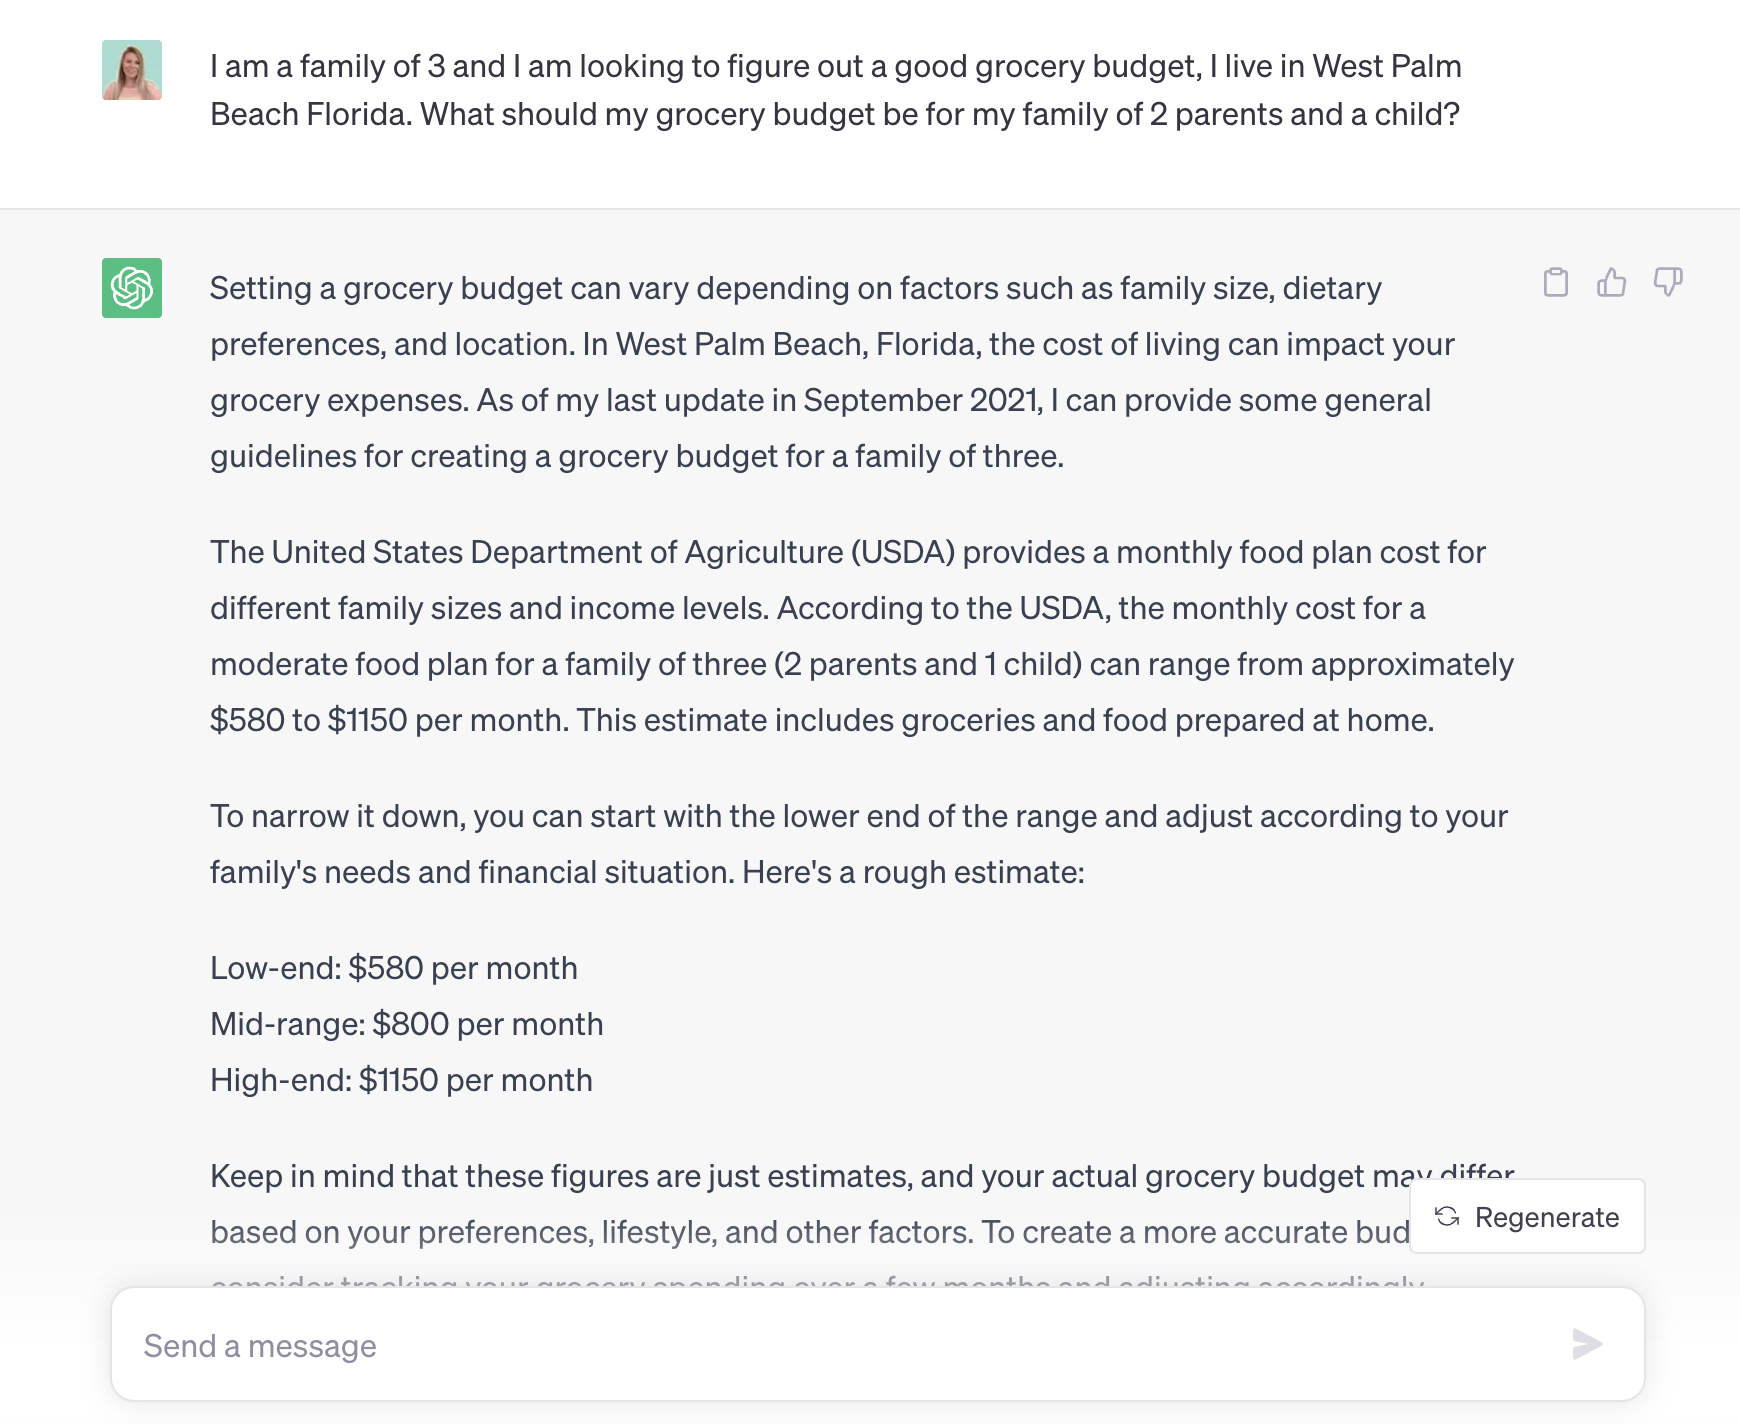Submit the message with the send arrow

pos(1586,1345)
